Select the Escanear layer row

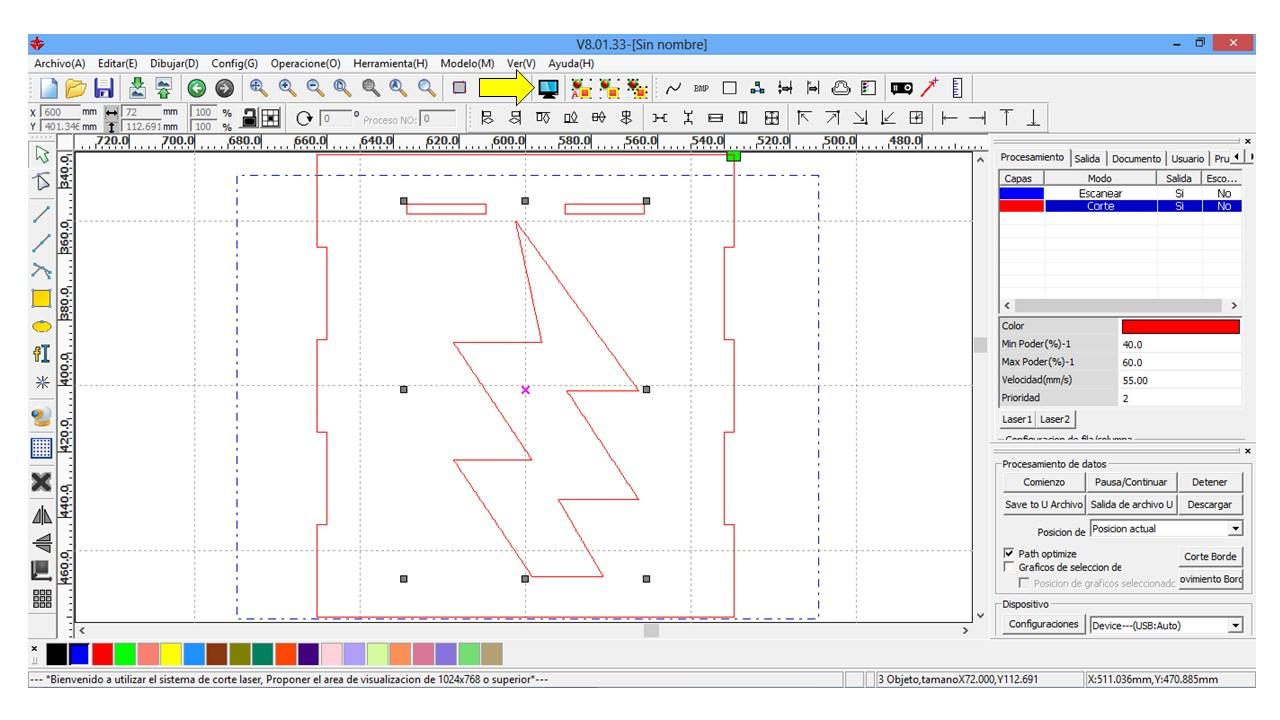[1120, 193]
